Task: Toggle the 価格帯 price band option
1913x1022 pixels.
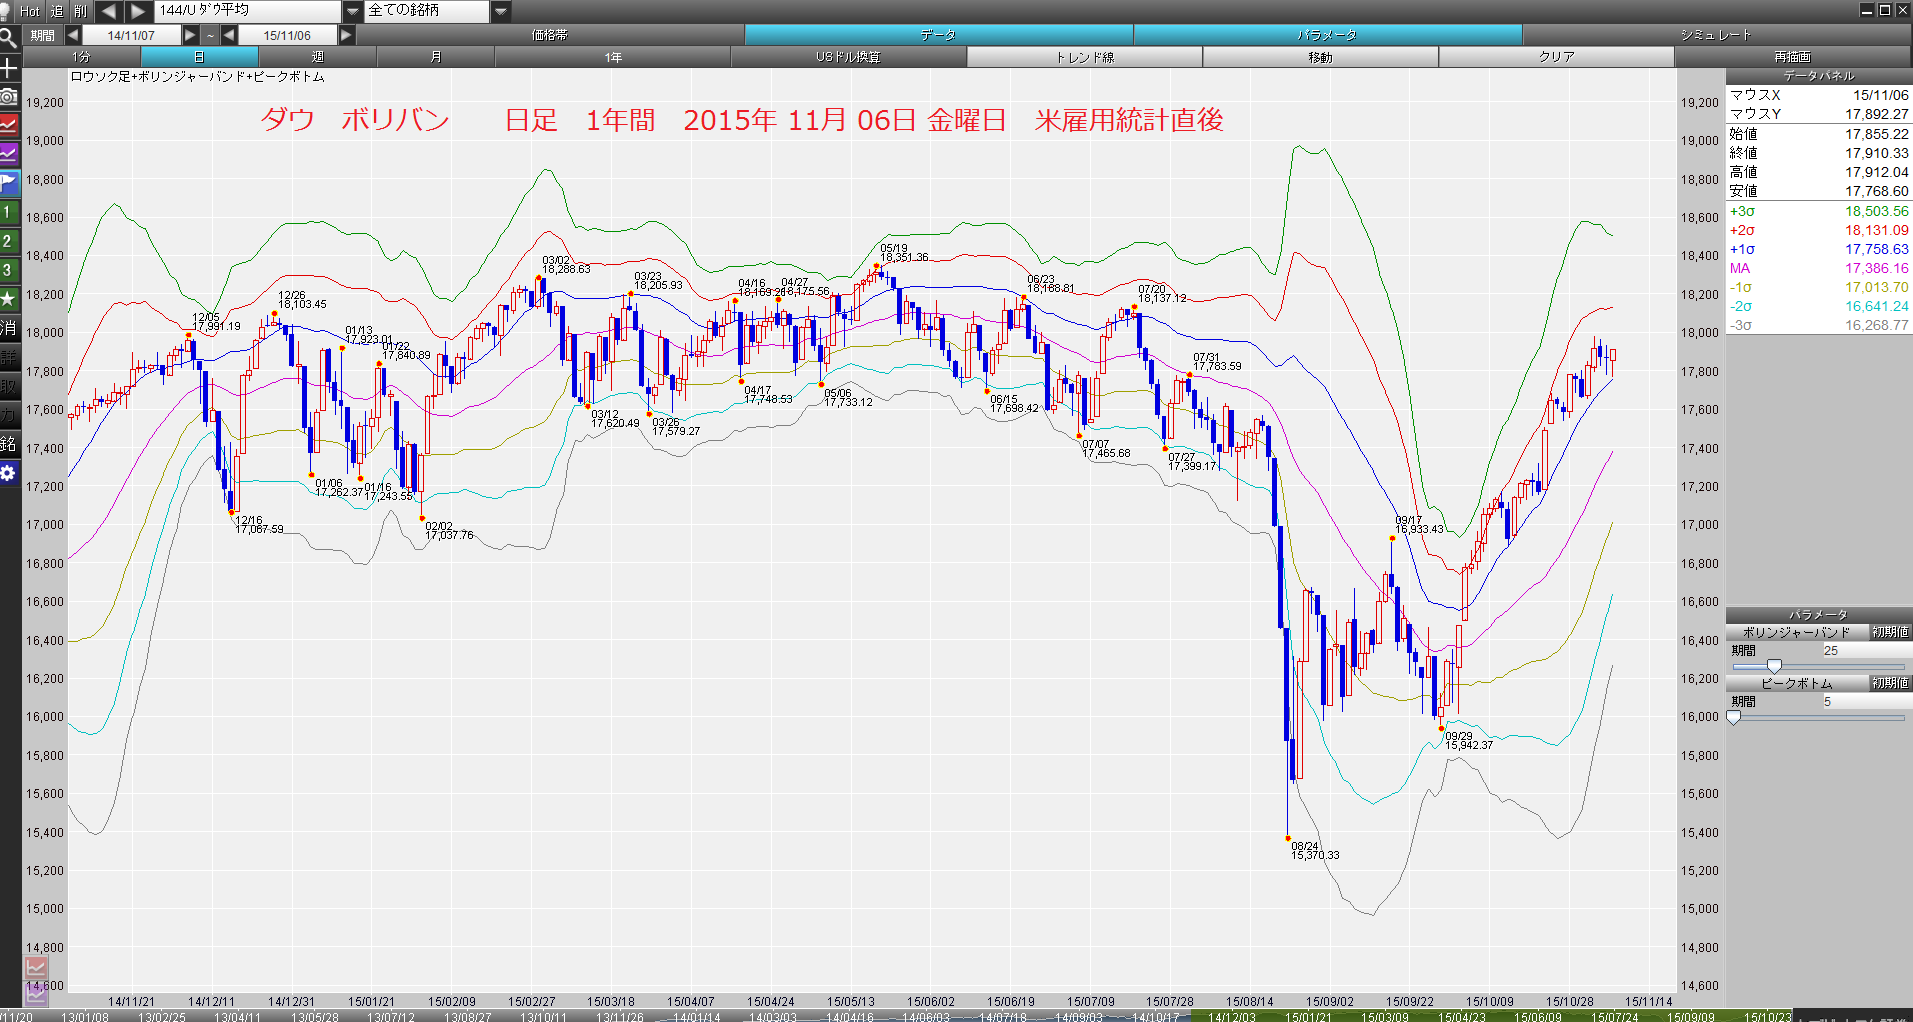Action: tap(550, 35)
